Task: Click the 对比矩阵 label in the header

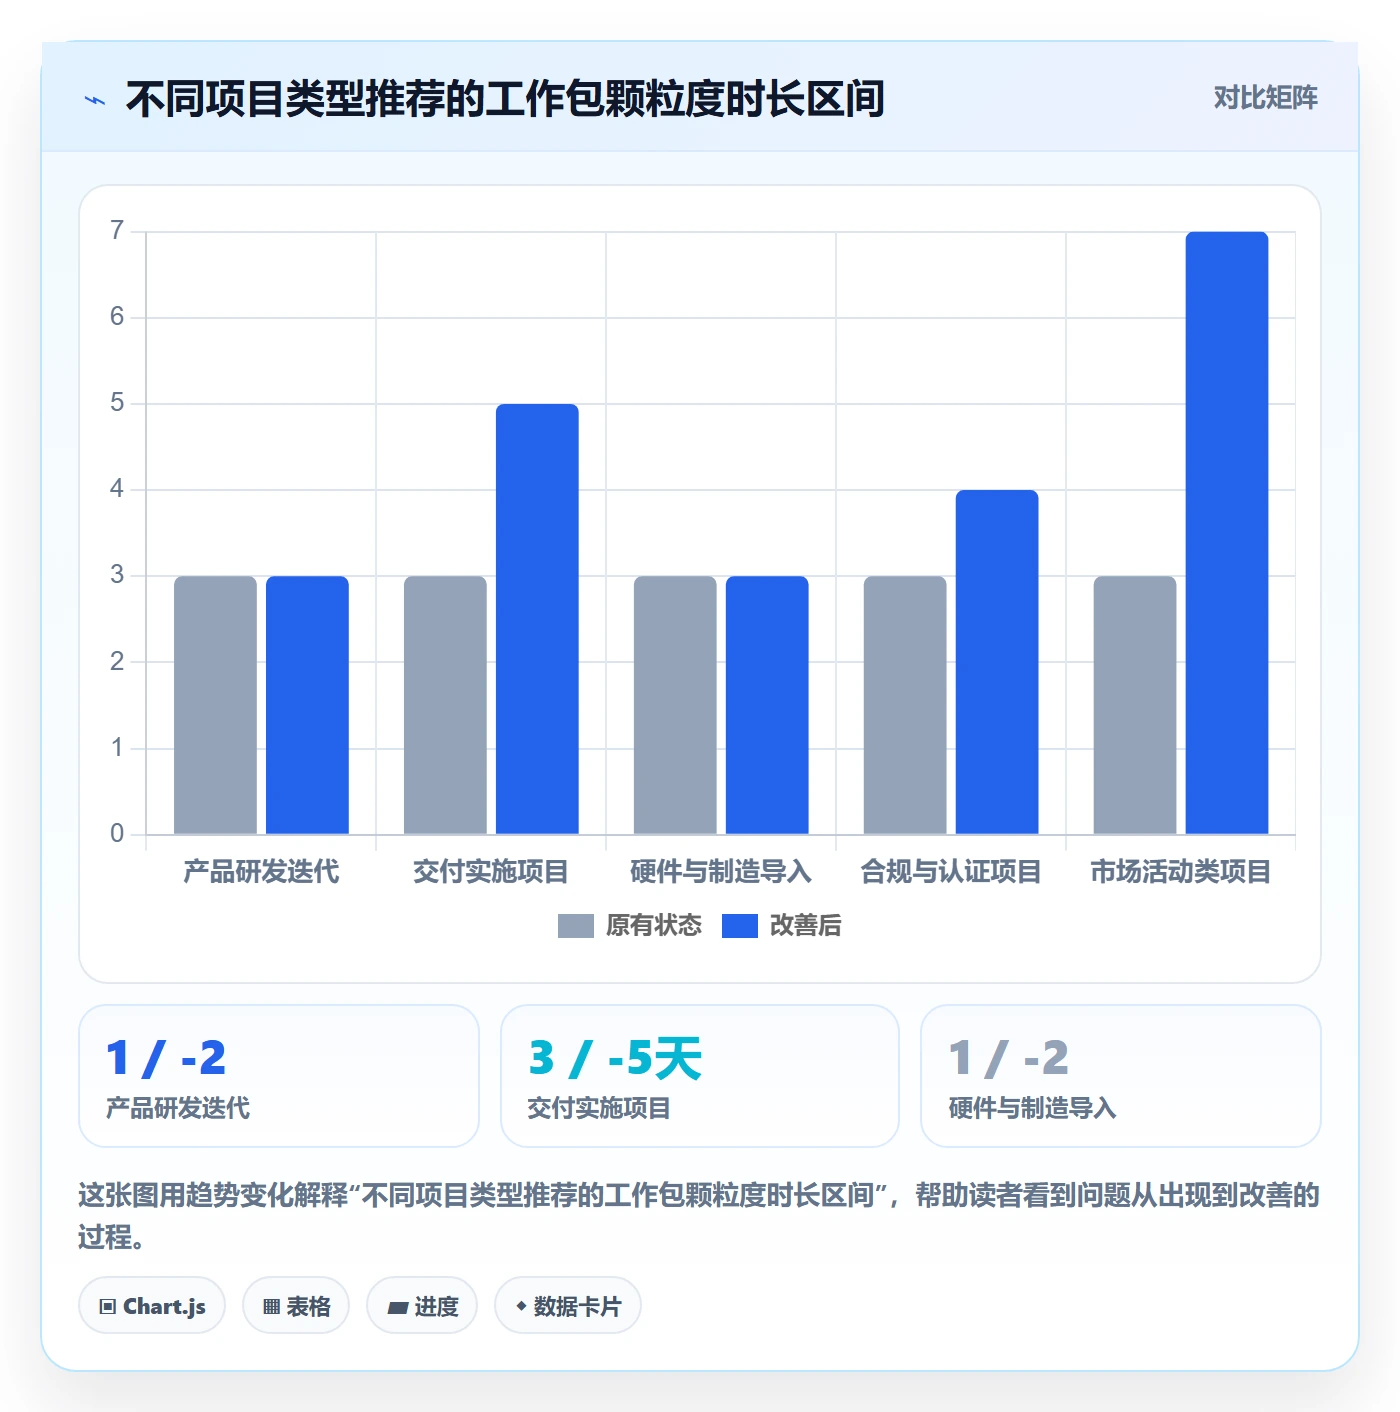Action: tap(1266, 98)
